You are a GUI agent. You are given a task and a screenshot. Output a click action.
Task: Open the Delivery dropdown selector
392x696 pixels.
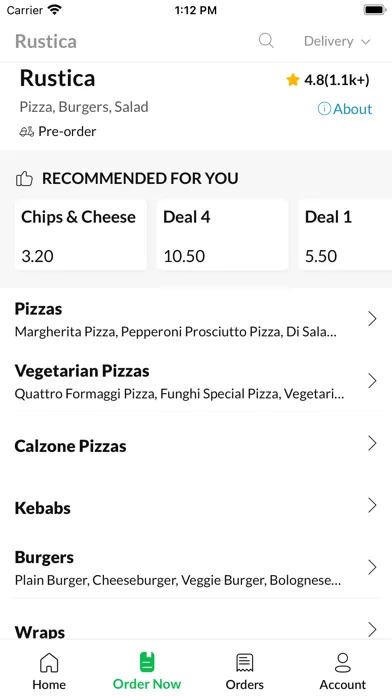(337, 41)
